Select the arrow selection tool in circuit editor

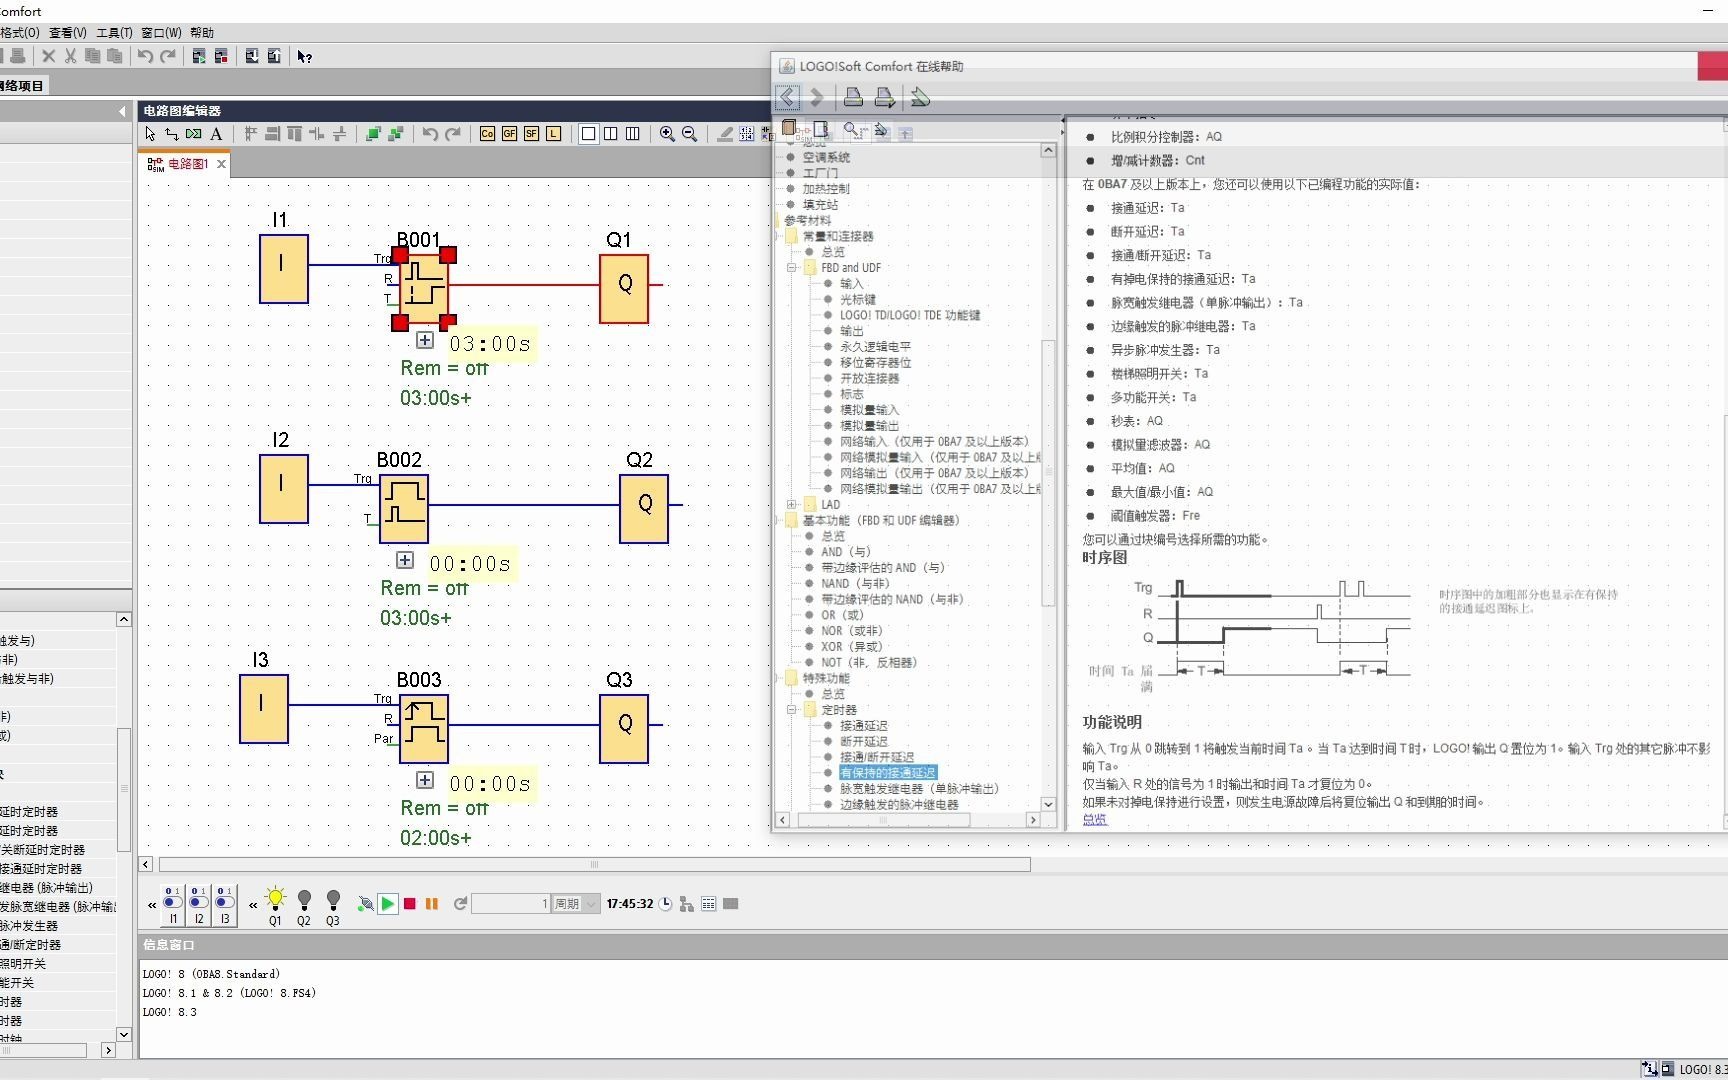pos(150,134)
